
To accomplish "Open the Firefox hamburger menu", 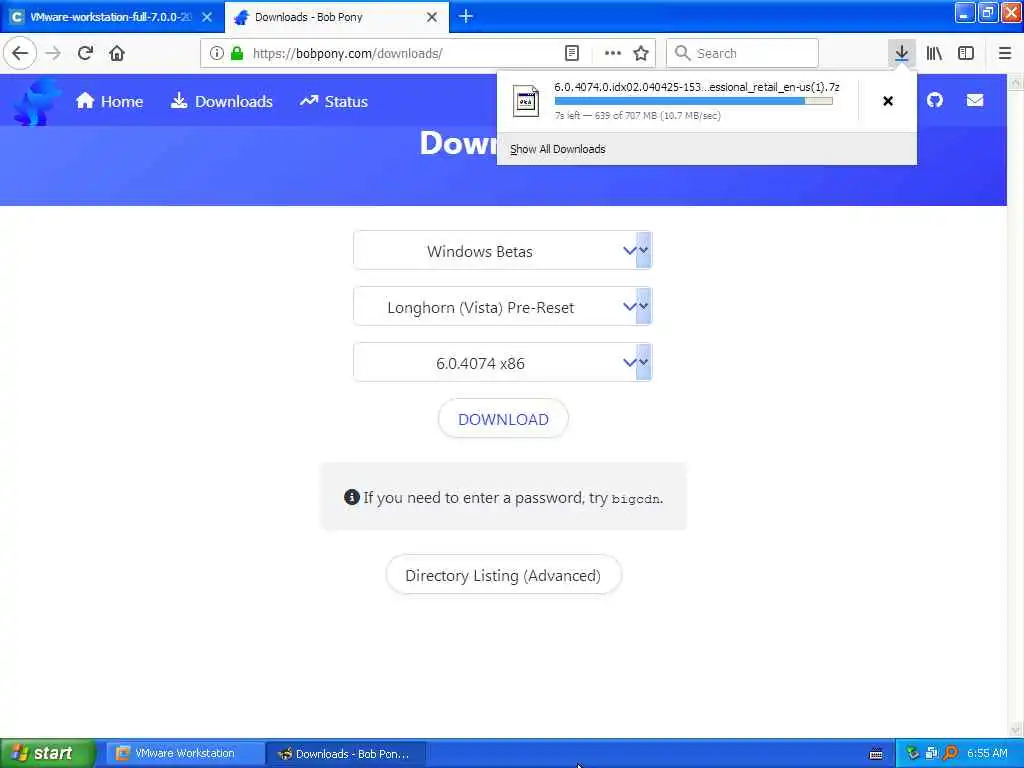I will [1005, 53].
